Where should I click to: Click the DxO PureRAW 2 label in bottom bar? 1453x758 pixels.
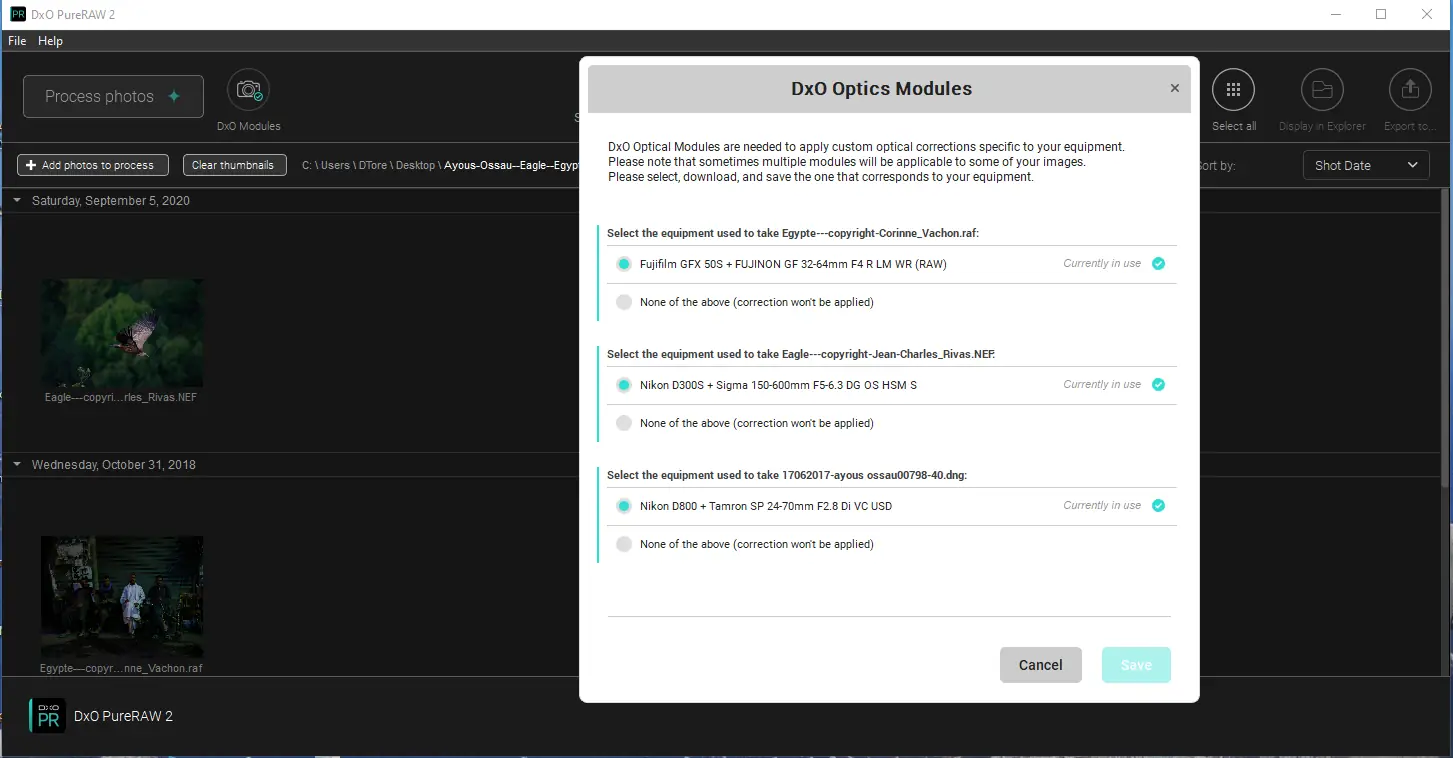pyautogui.click(x=124, y=716)
